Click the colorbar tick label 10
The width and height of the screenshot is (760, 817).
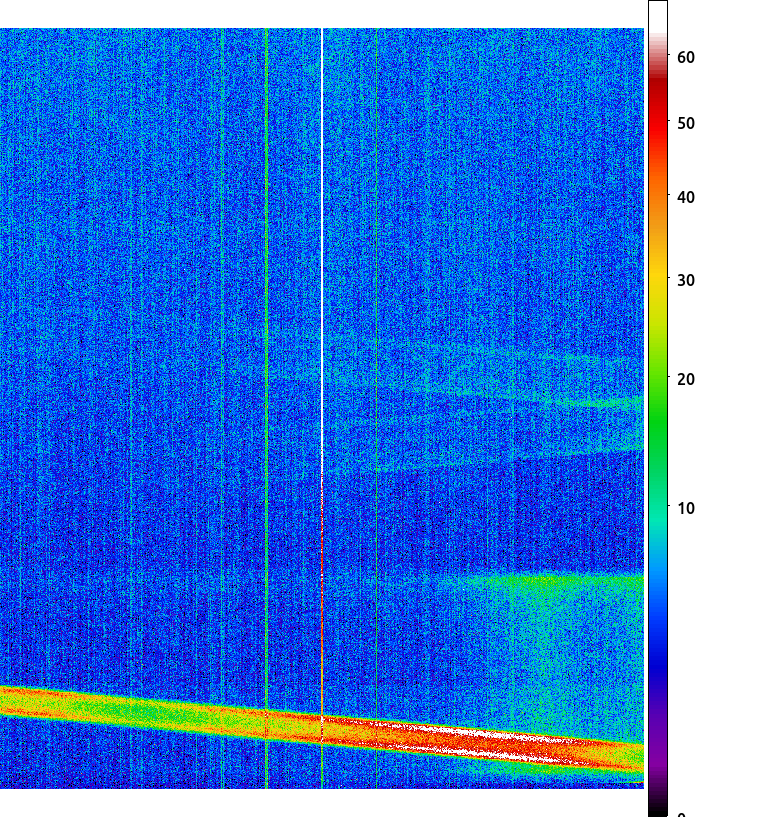click(686, 508)
